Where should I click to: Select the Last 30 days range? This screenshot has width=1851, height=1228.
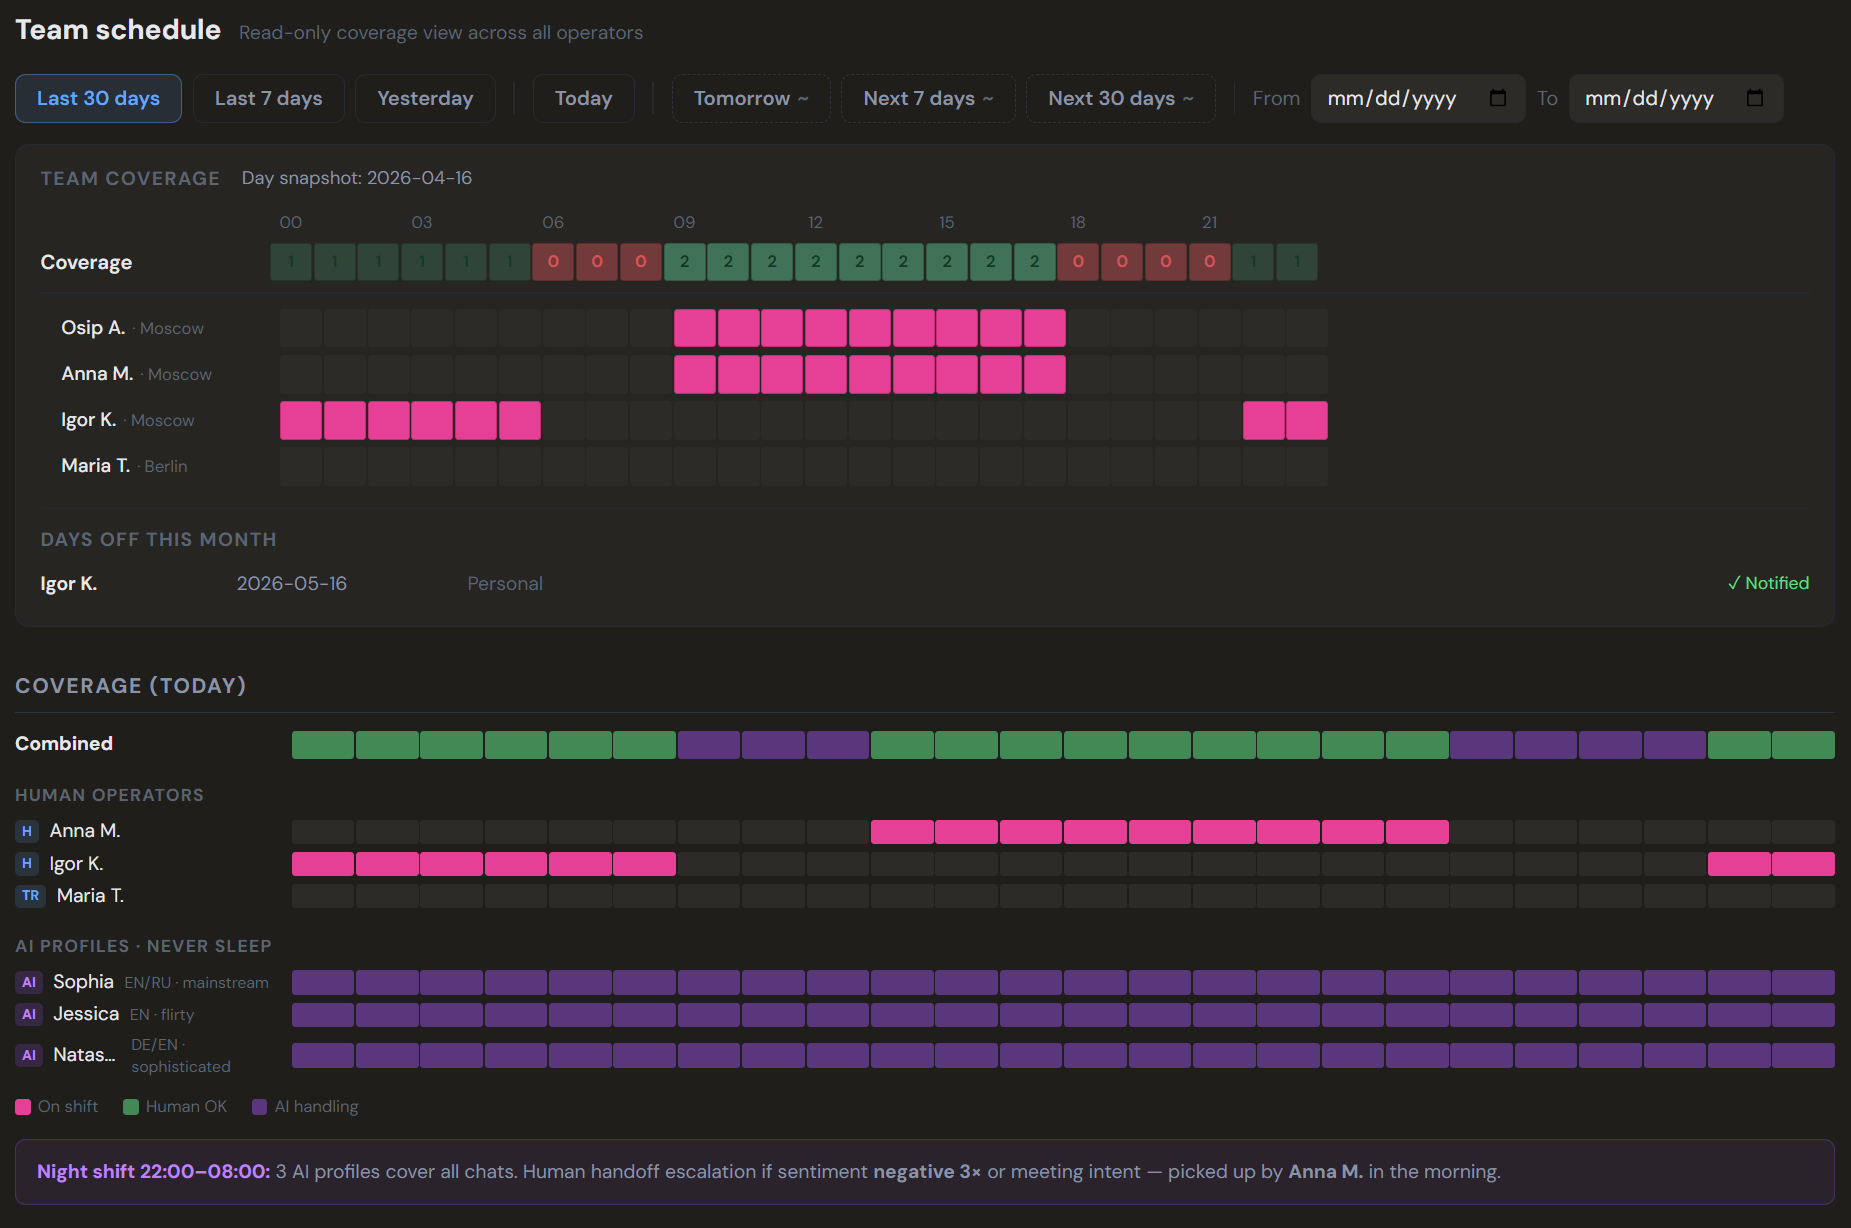coord(98,98)
